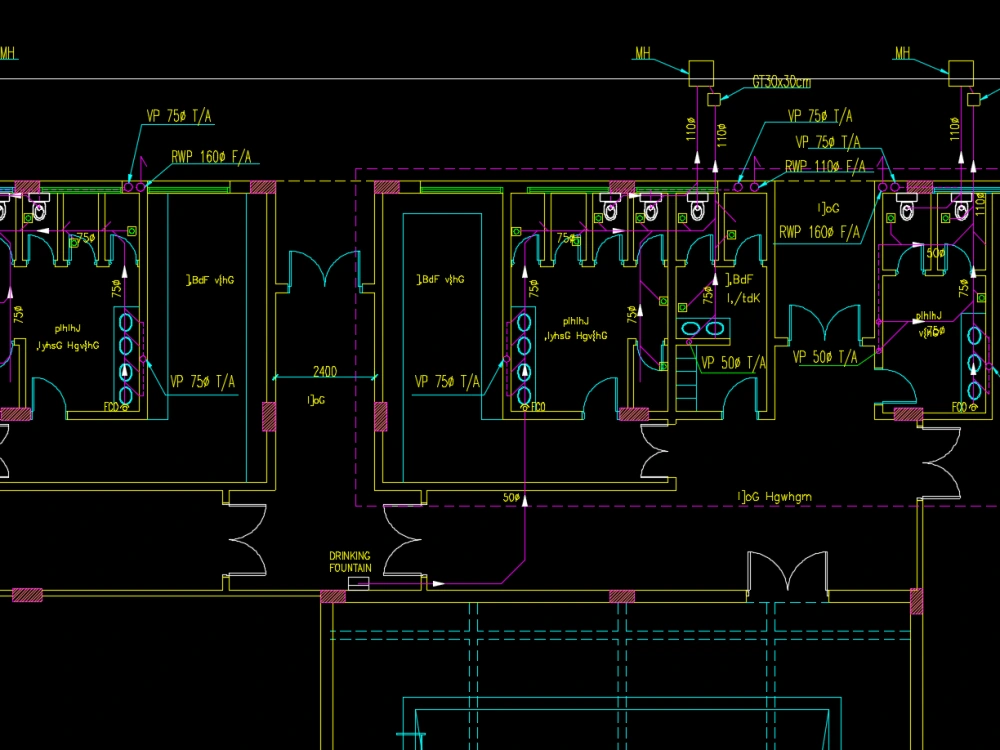
Task: Select the 50ø pipe label above the fountain
Action: click(x=510, y=497)
